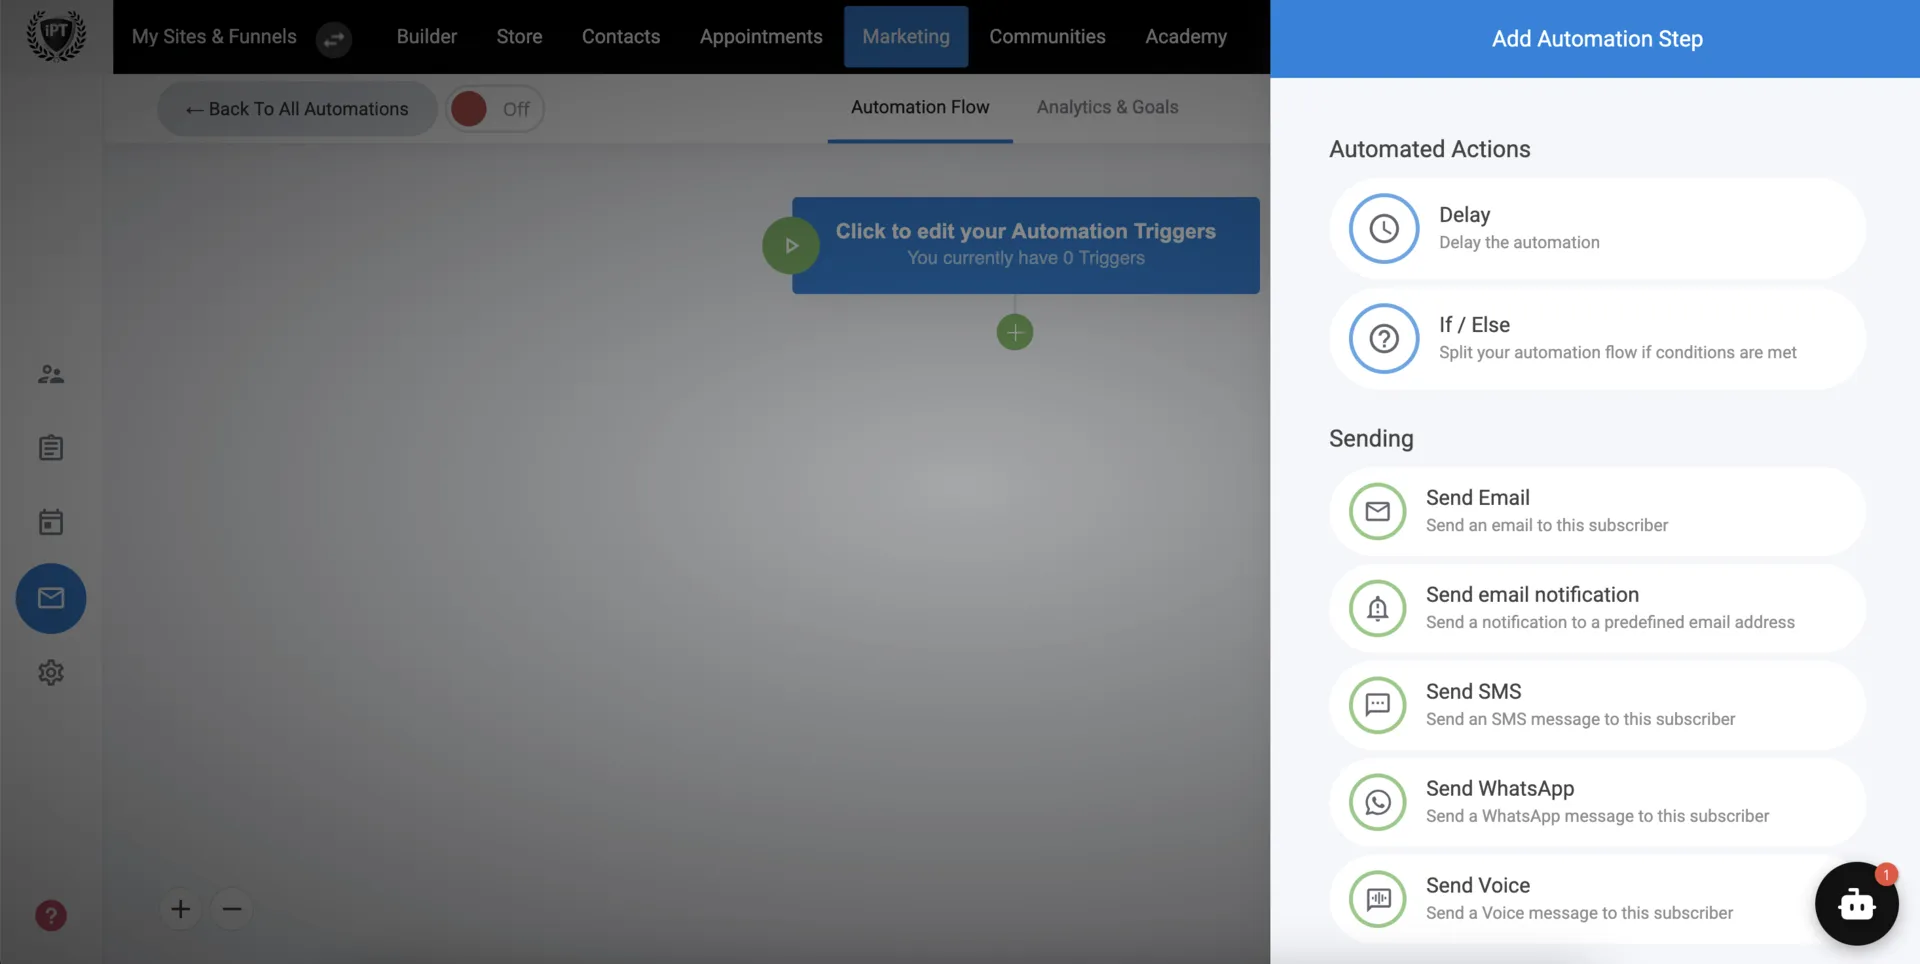This screenshot has height=964, width=1920.
Task: Open the My Sites & Funnels menu
Action: click(x=214, y=37)
